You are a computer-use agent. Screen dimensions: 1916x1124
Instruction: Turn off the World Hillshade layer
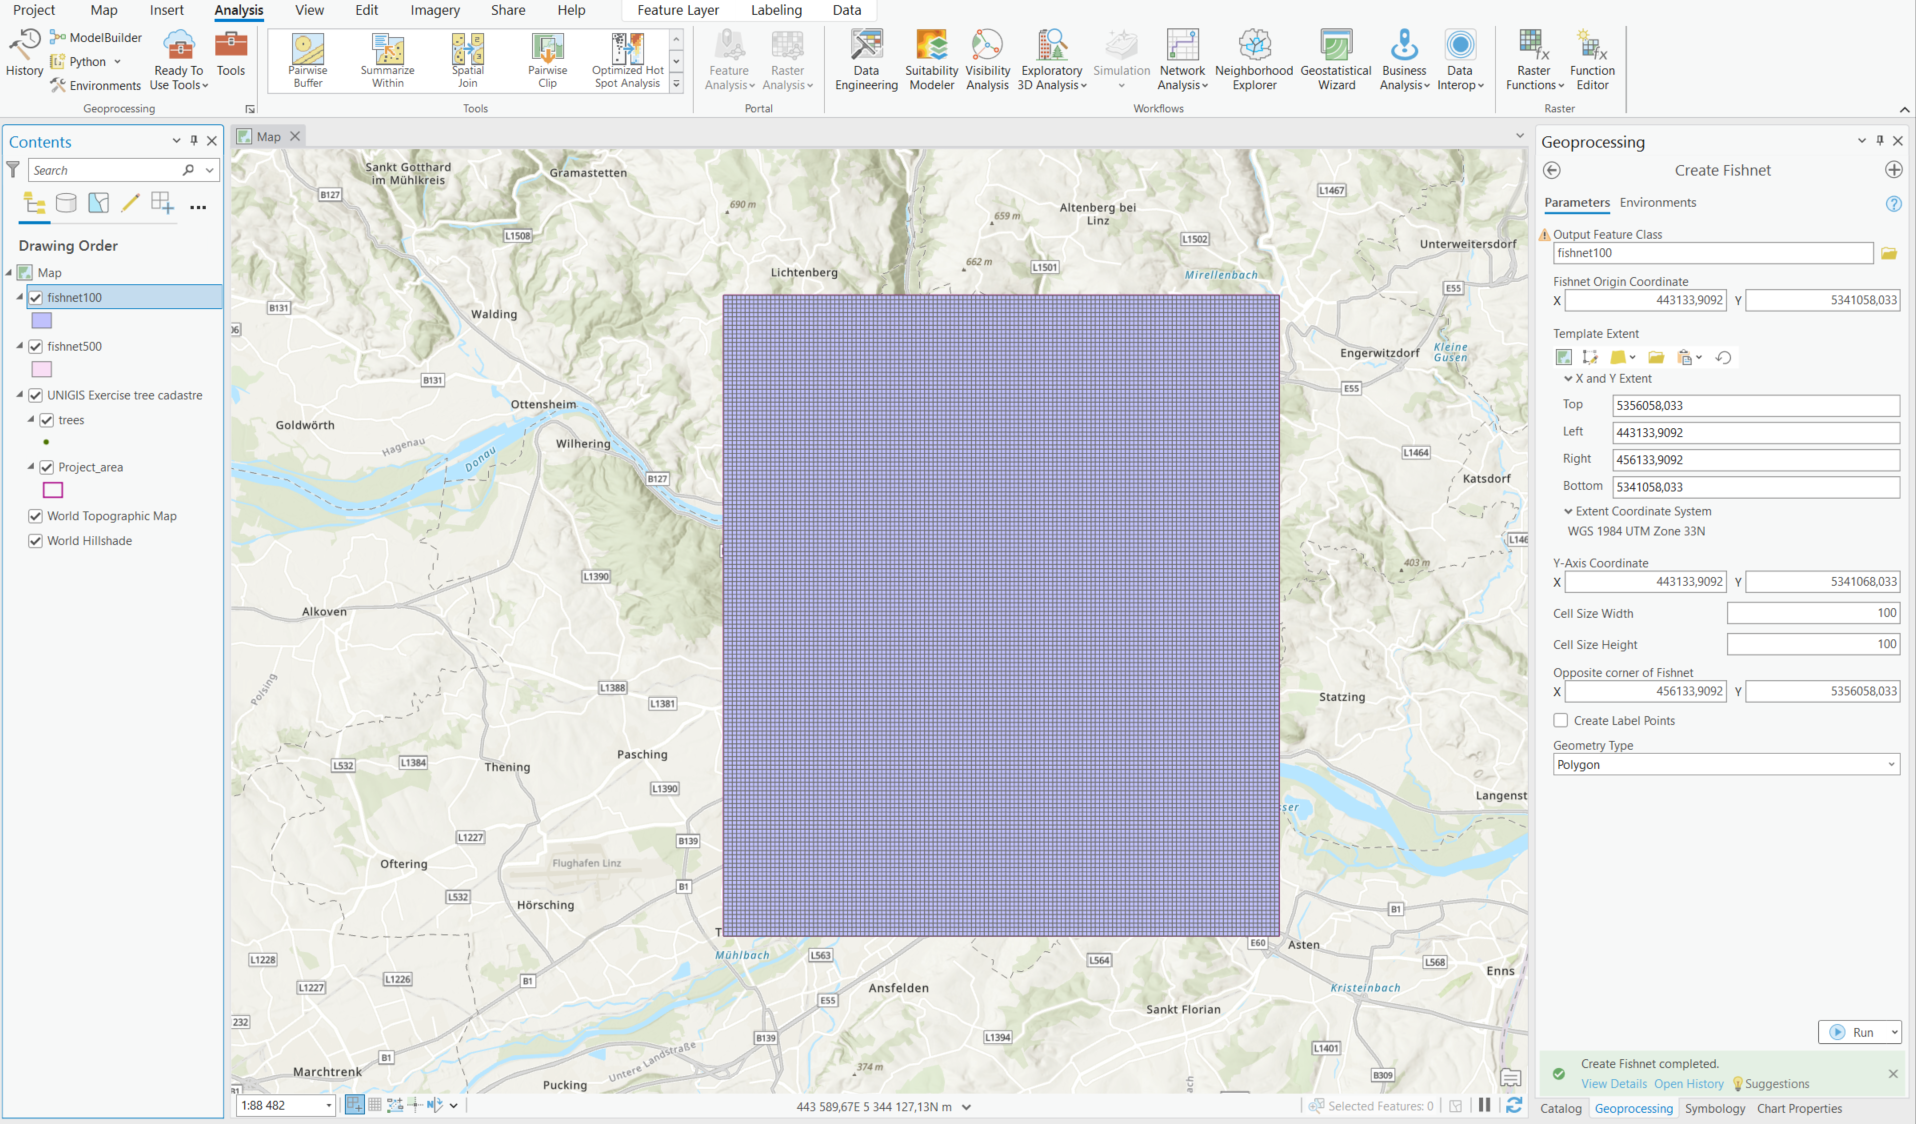point(35,540)
